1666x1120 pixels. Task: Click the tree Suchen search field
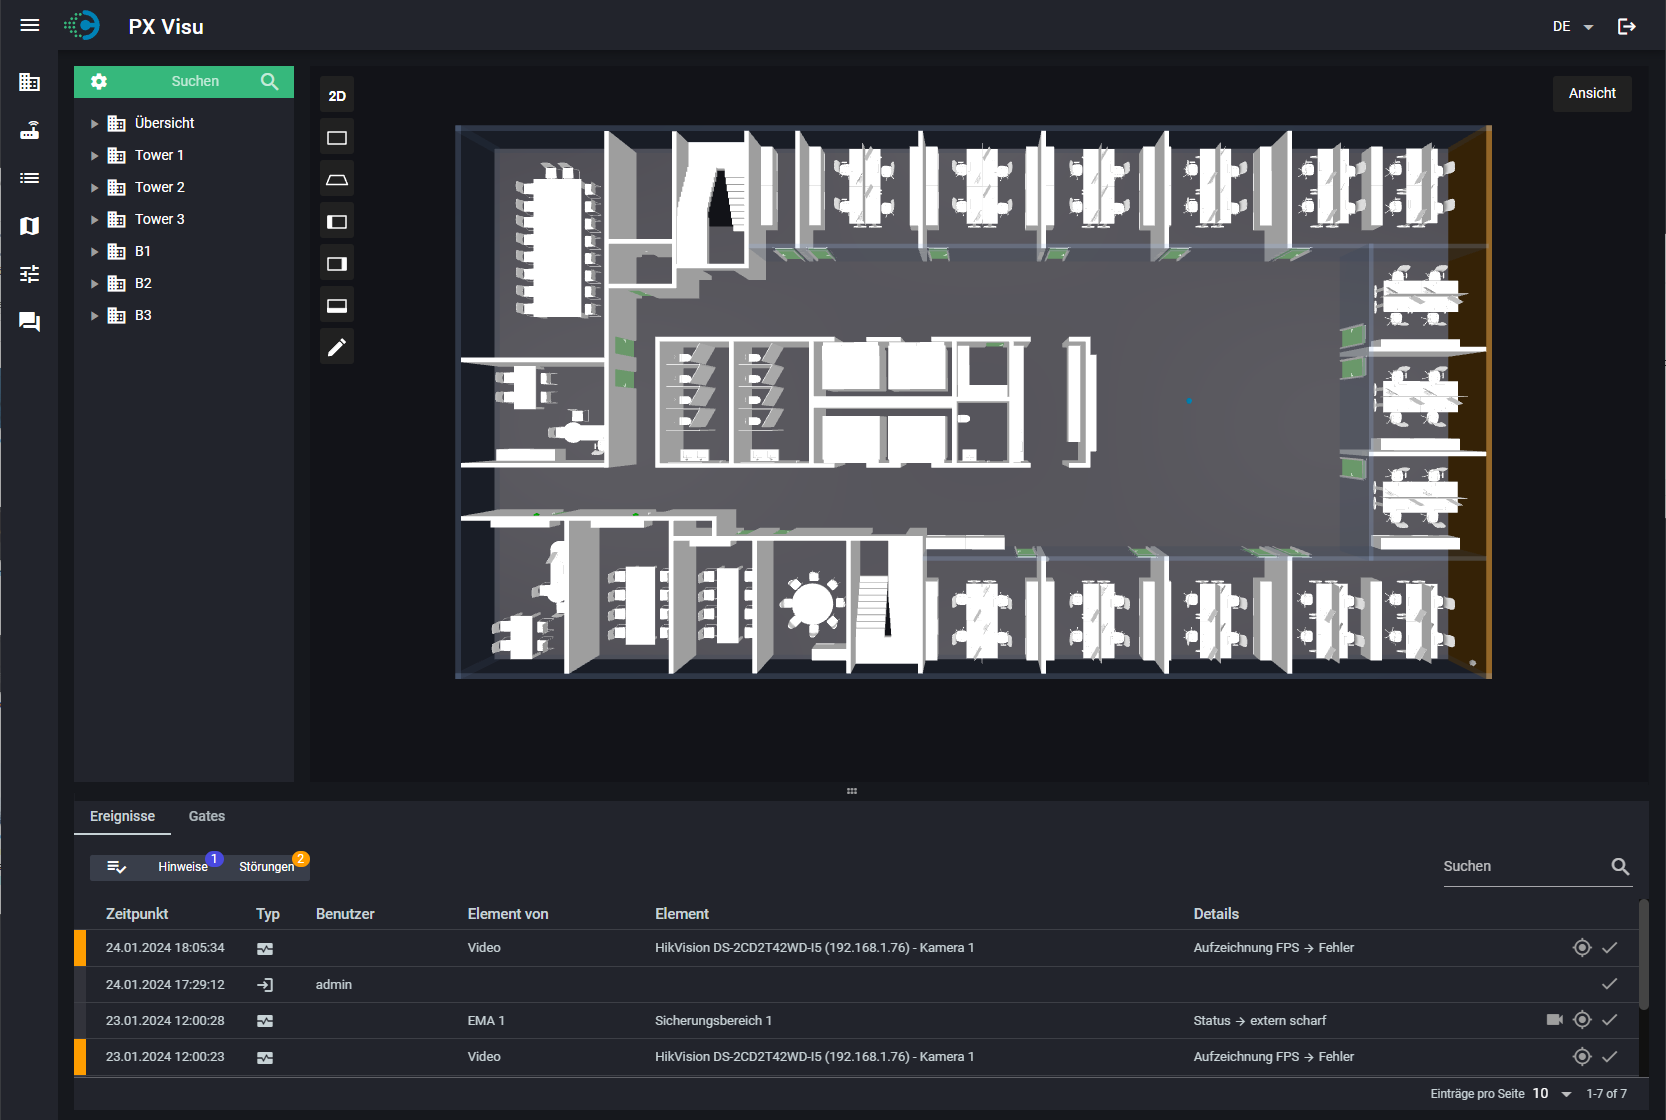[x=195, y=82]
